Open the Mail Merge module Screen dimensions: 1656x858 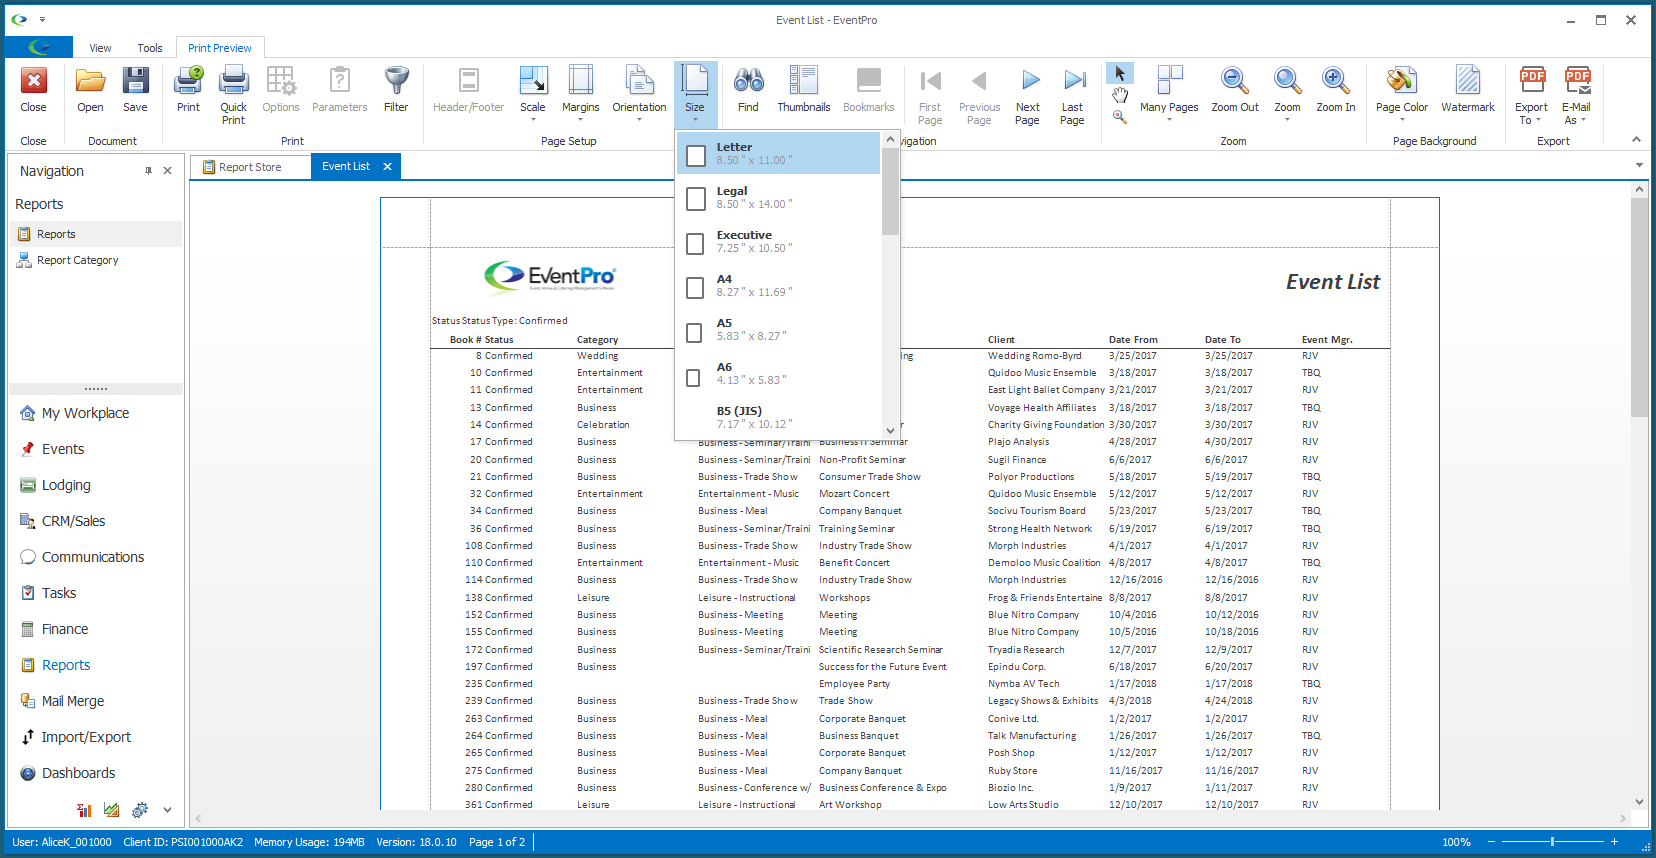tap(73, 701)
